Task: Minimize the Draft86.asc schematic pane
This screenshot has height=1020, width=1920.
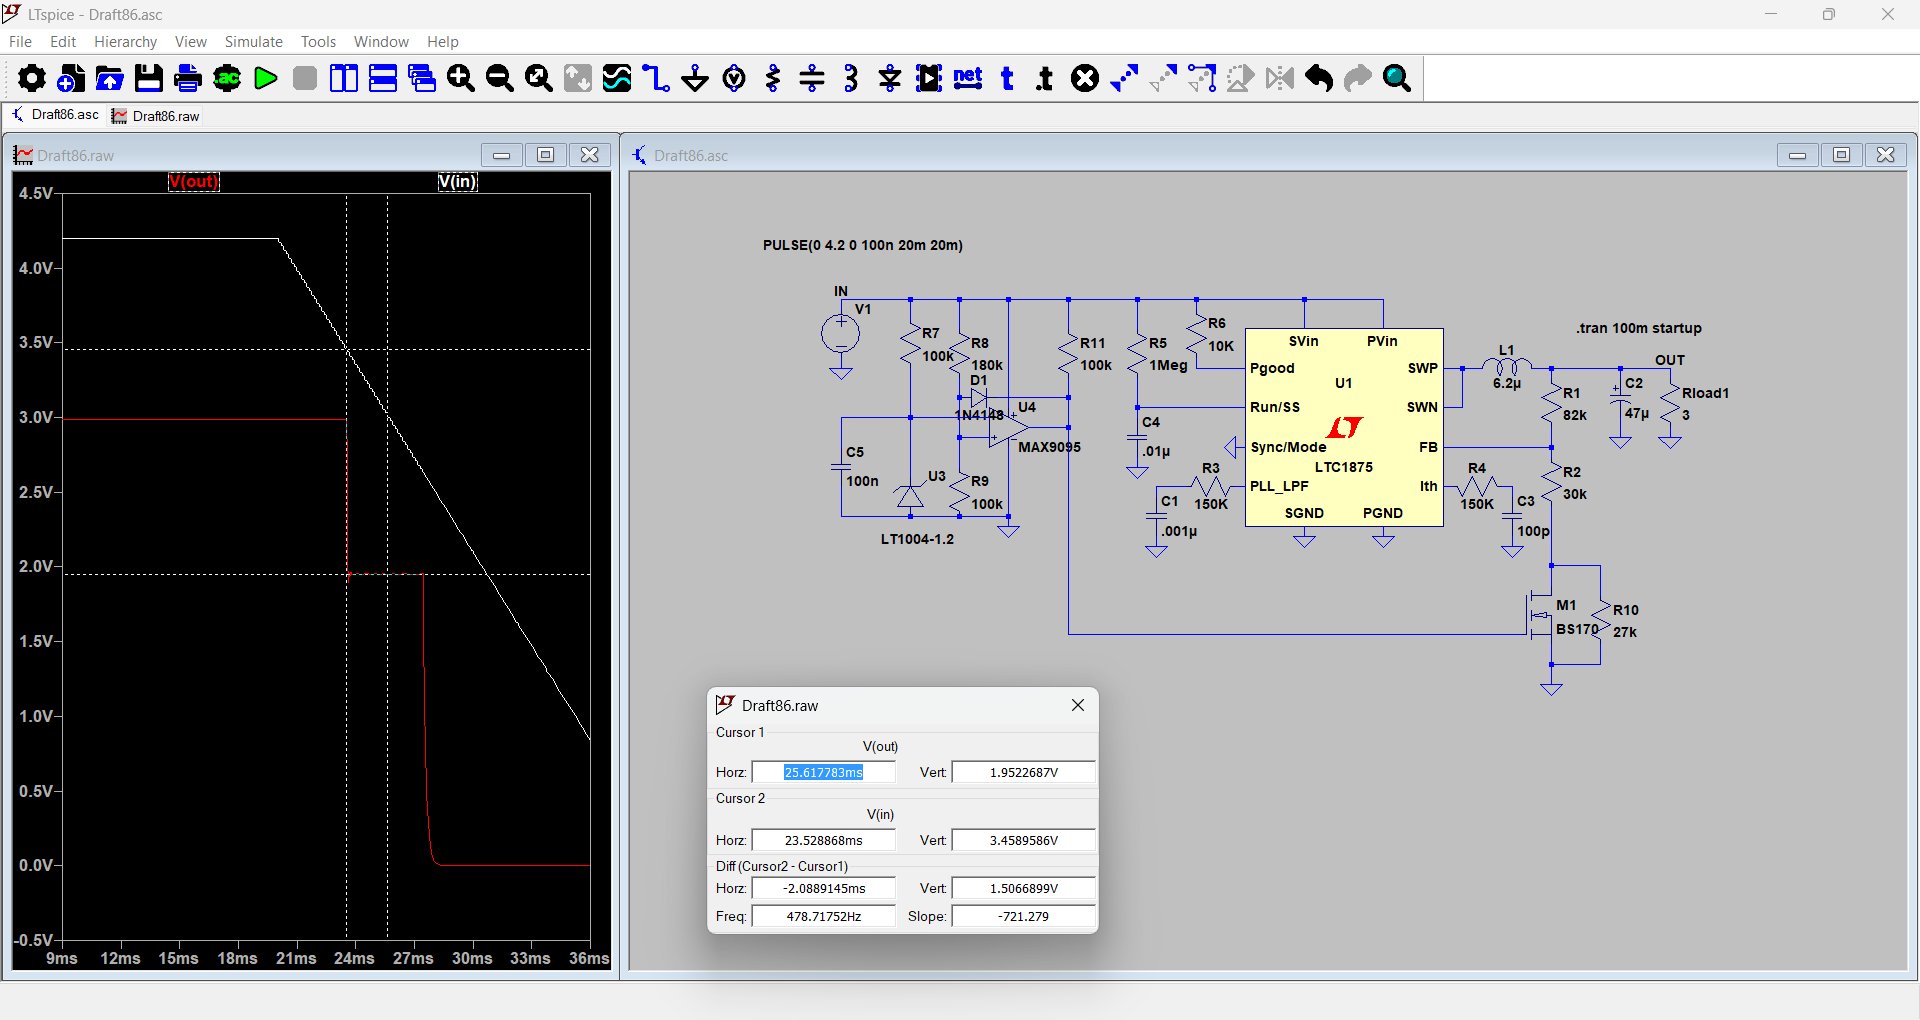Action: pos(1797,155)
